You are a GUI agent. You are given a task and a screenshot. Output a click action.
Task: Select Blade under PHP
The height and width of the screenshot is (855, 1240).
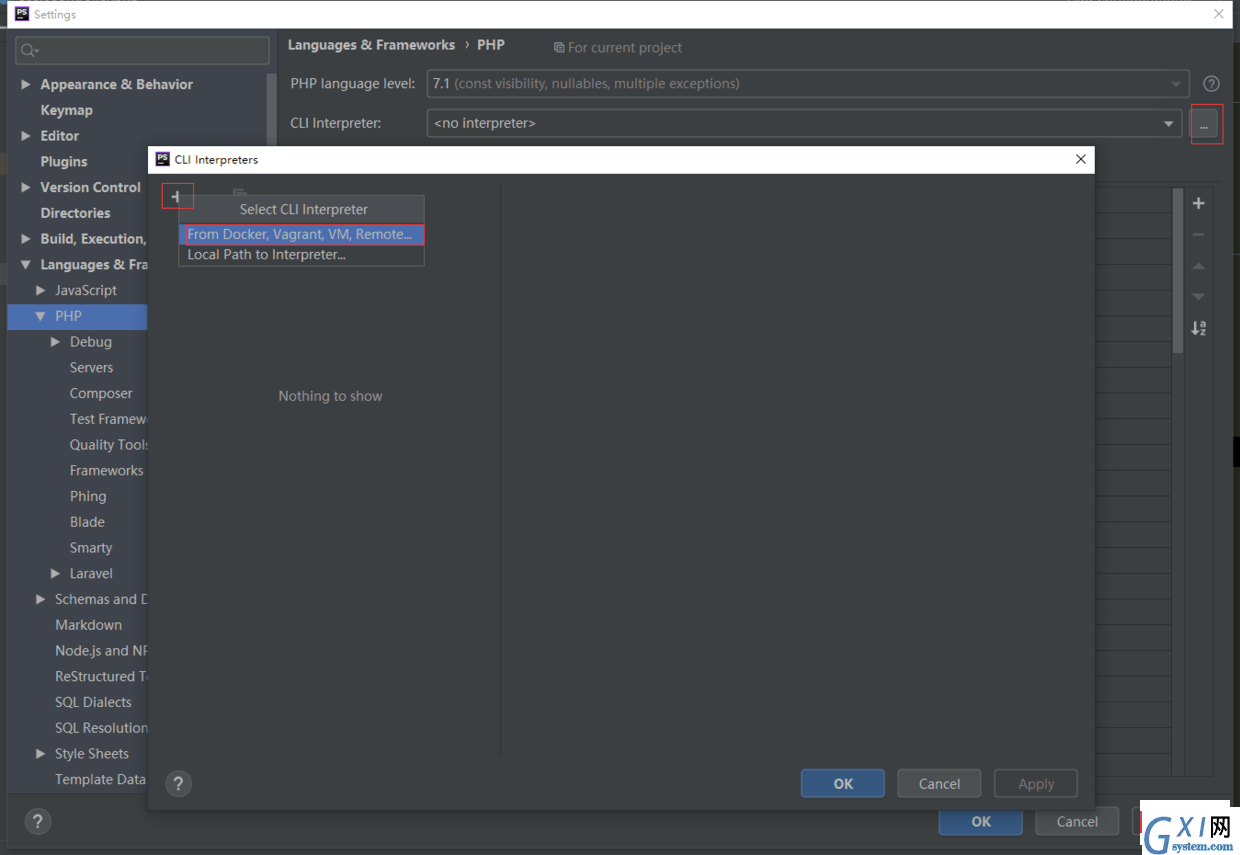(87, 522)
